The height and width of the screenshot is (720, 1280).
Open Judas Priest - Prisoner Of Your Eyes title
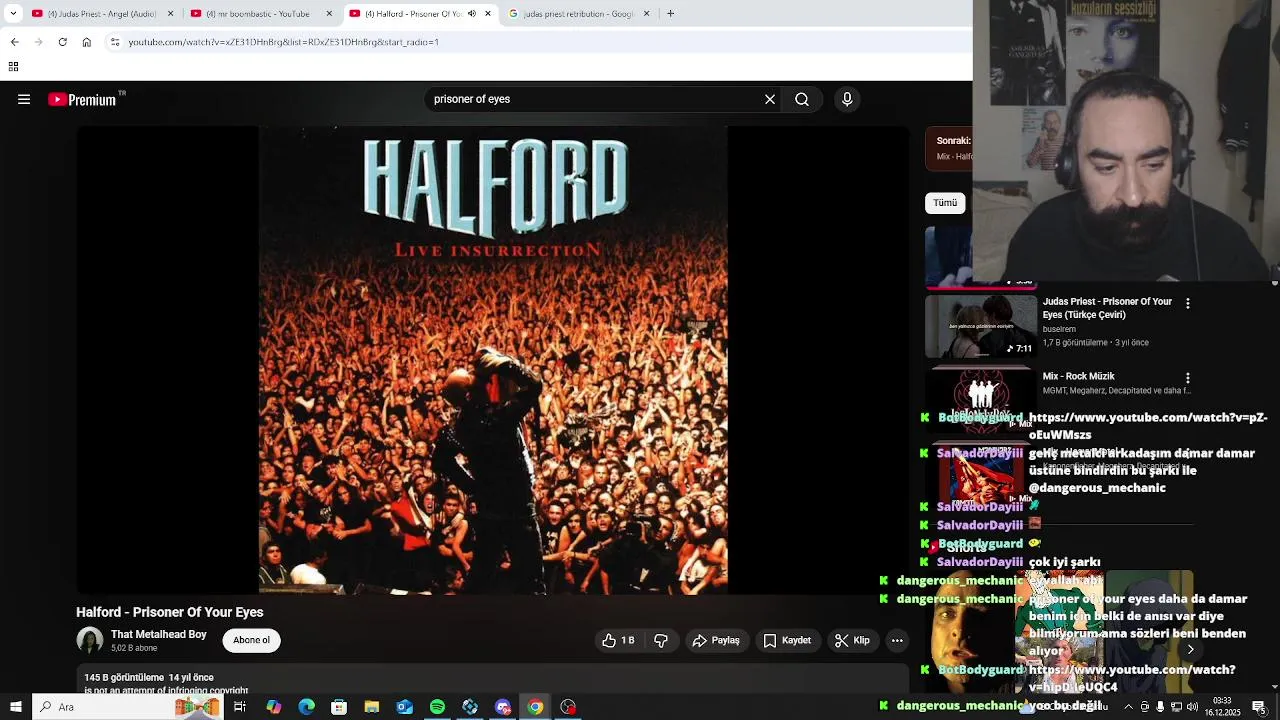pyautogui.click(x=1107, y=308)
